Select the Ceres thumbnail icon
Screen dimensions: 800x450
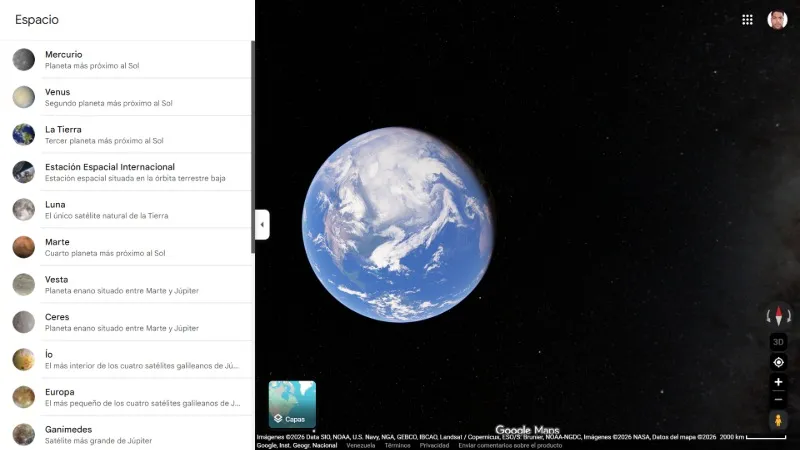click(23, 322)
